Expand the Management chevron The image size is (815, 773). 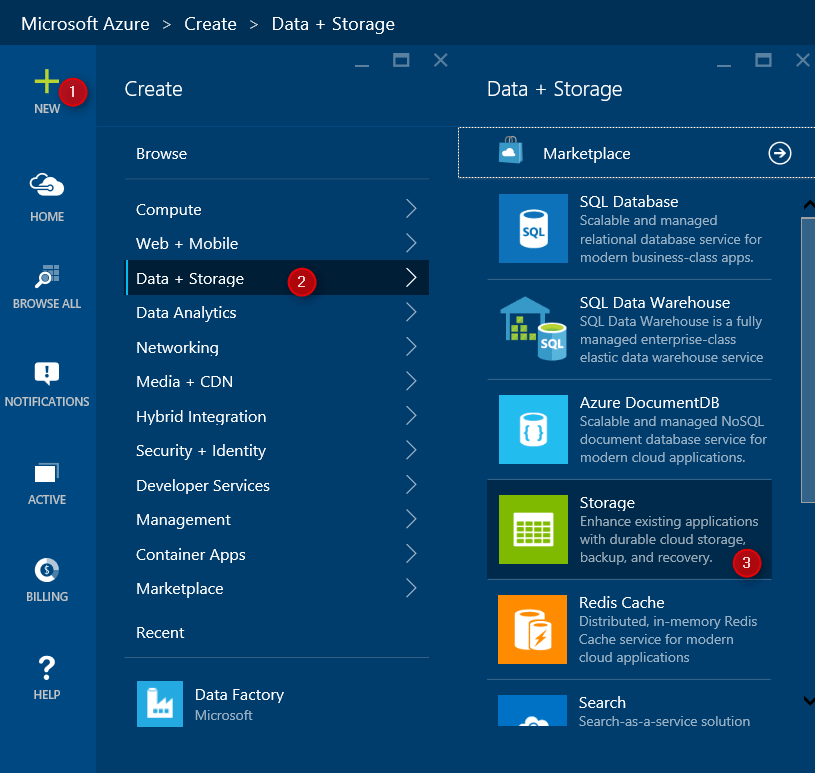[411, 519]
